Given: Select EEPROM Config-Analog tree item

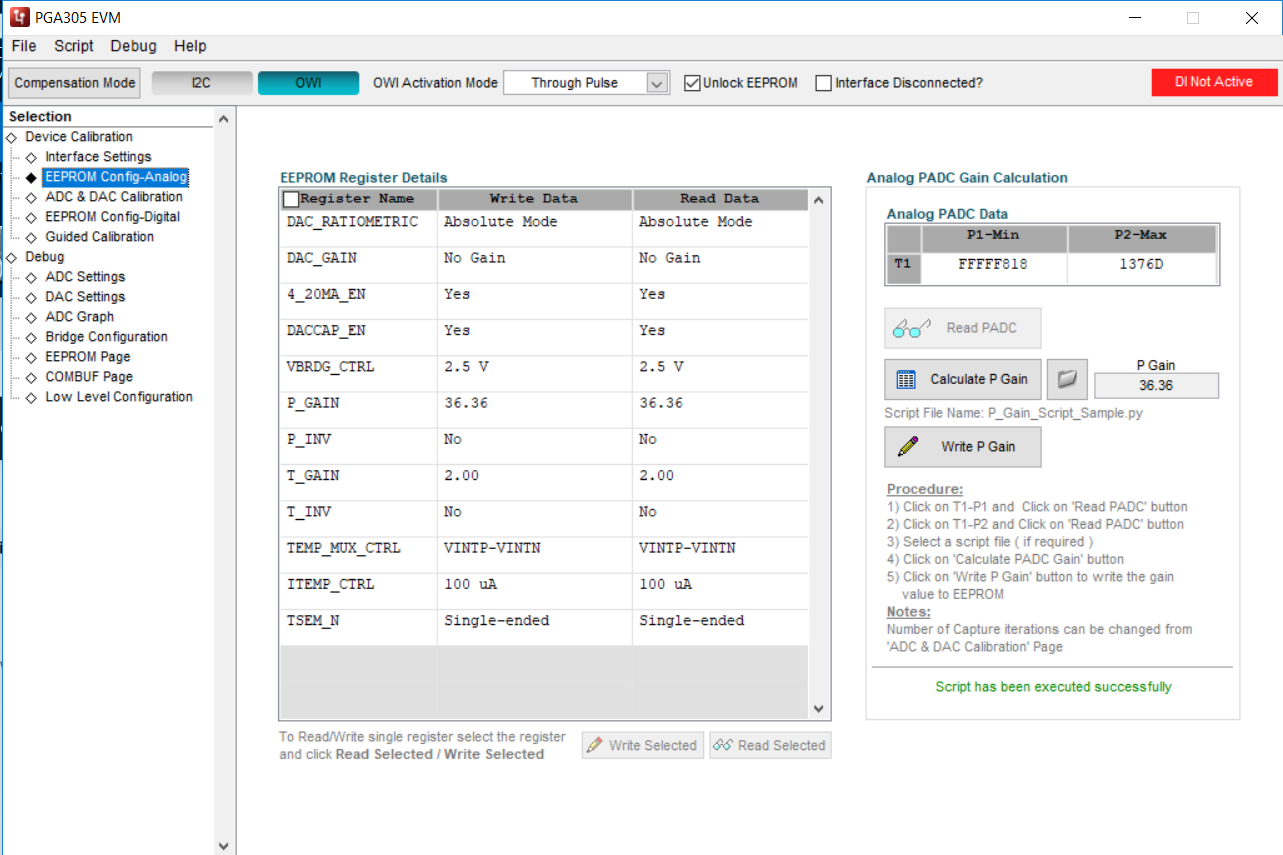Looking at the screenshot, I should [x=115, y=177].
